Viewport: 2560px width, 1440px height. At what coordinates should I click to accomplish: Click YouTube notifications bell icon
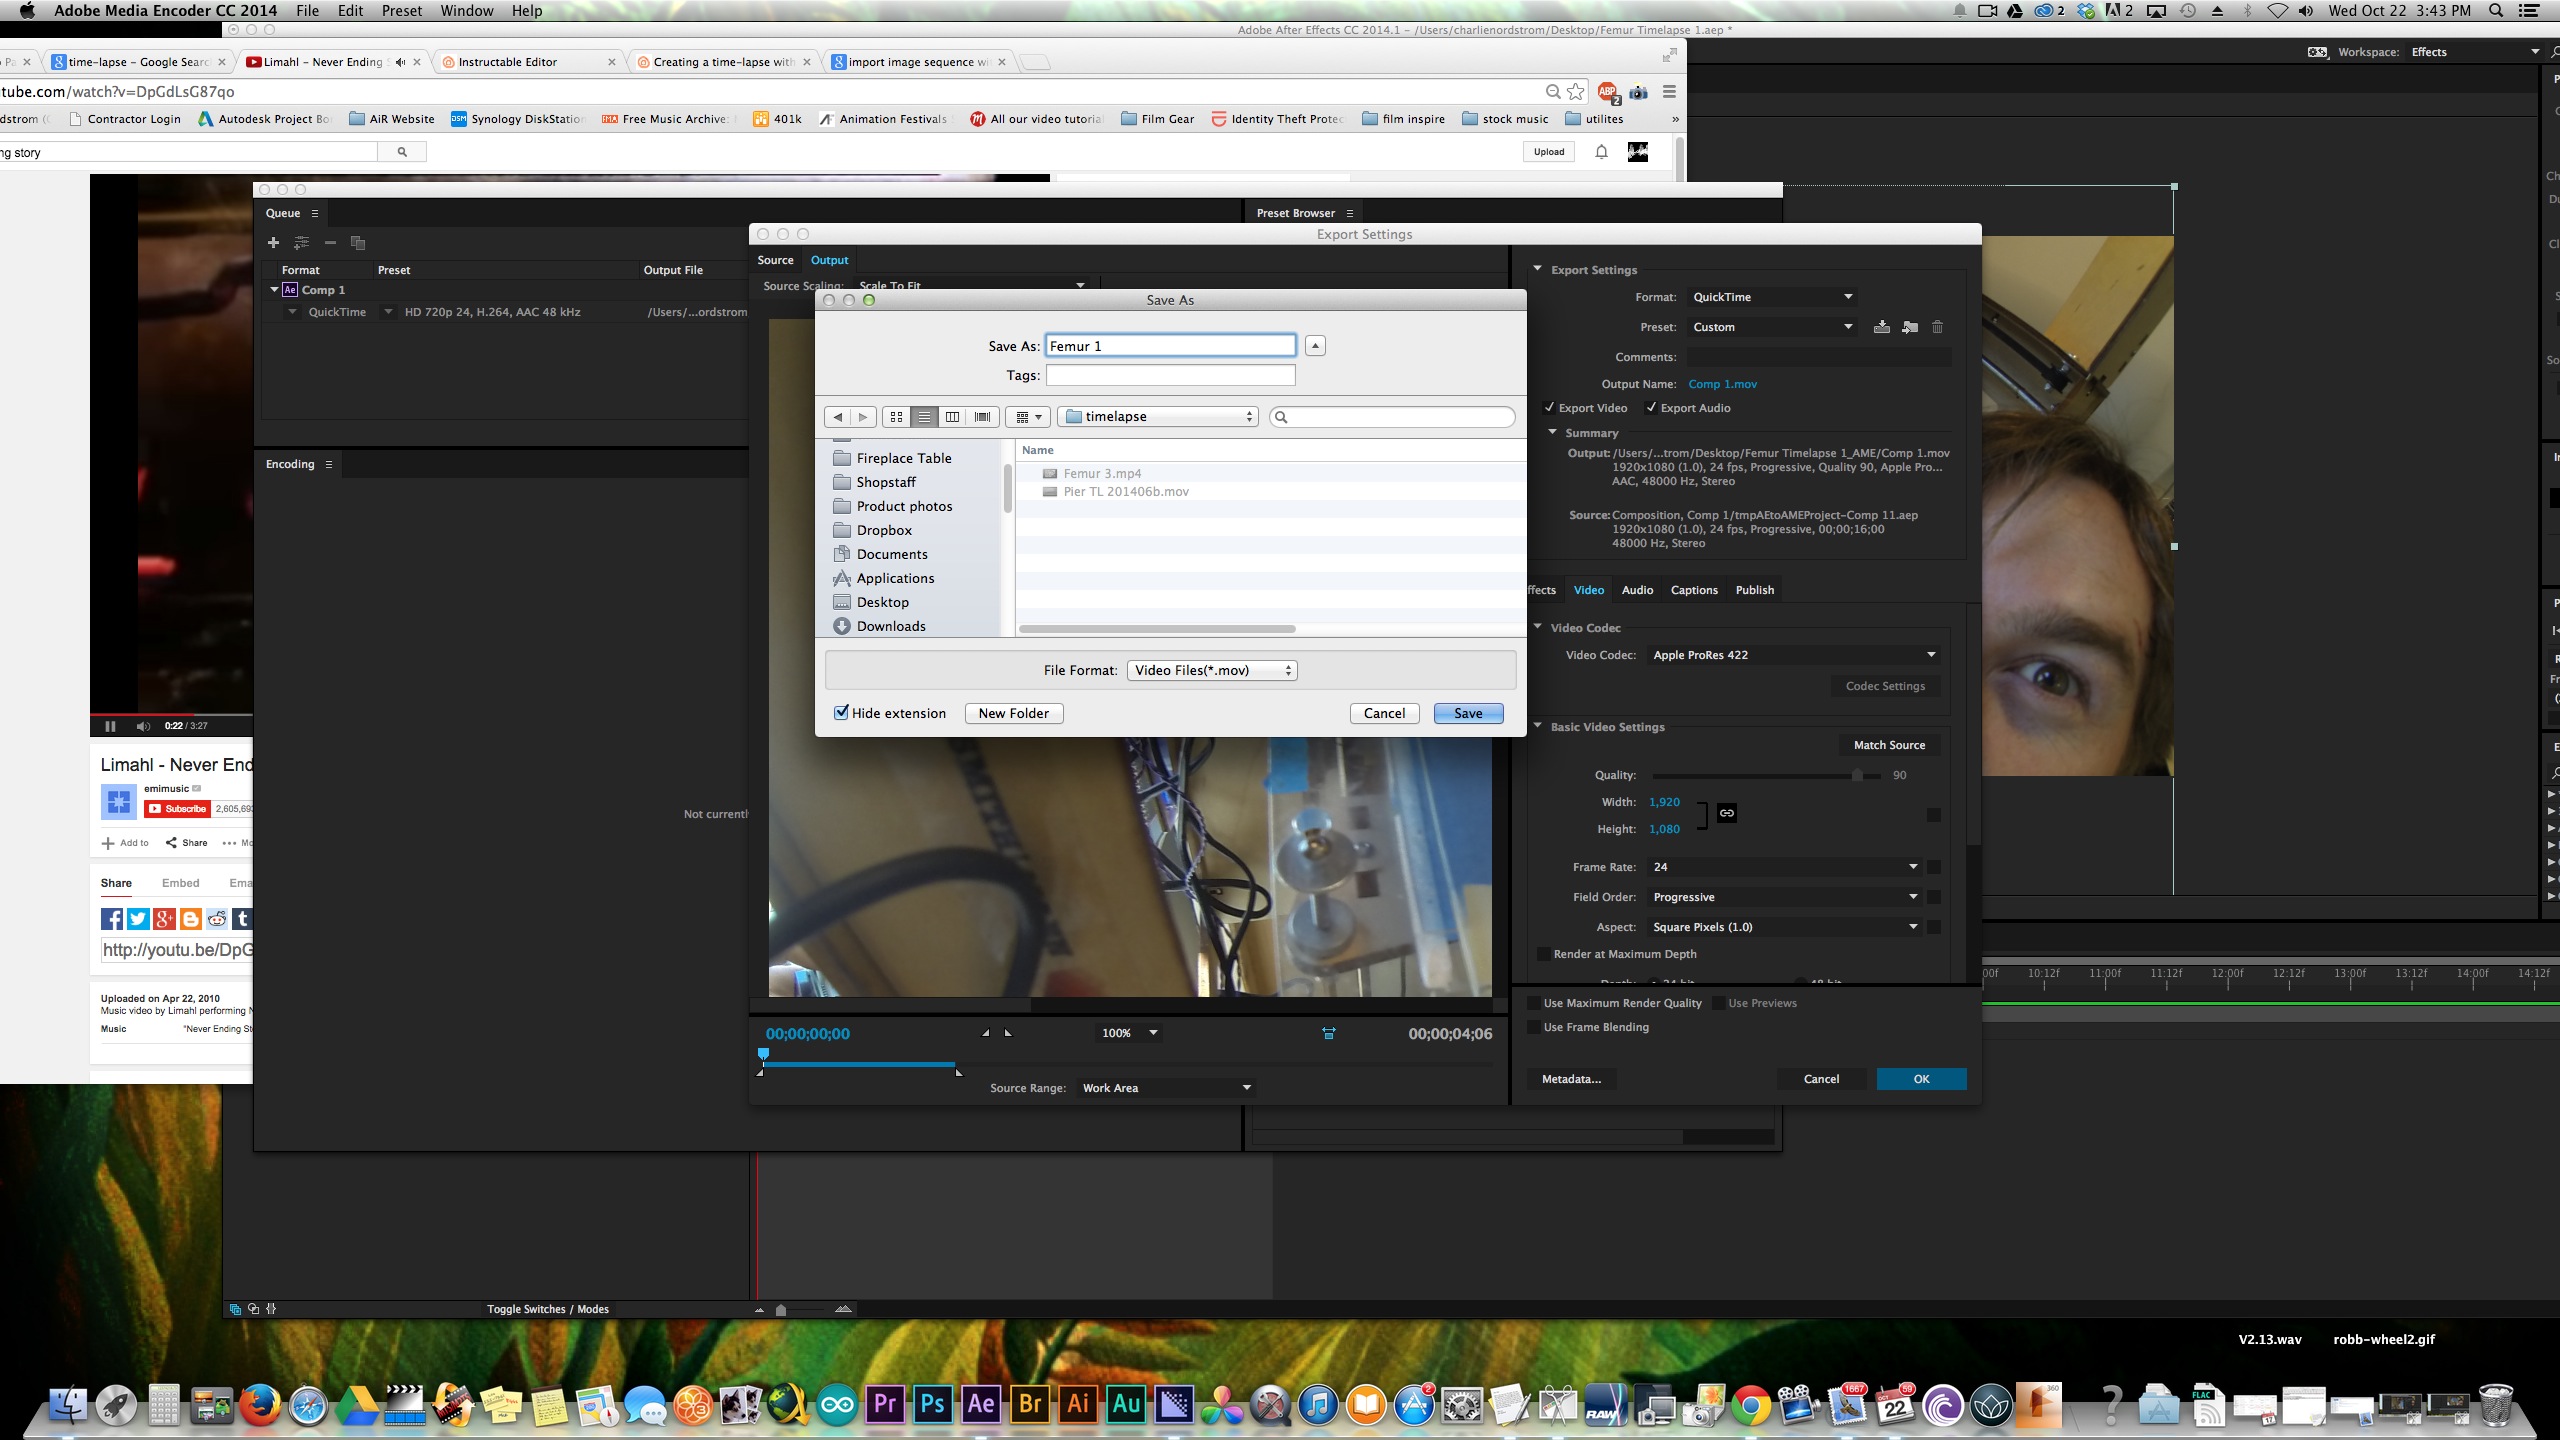(x=1601, y=152)
